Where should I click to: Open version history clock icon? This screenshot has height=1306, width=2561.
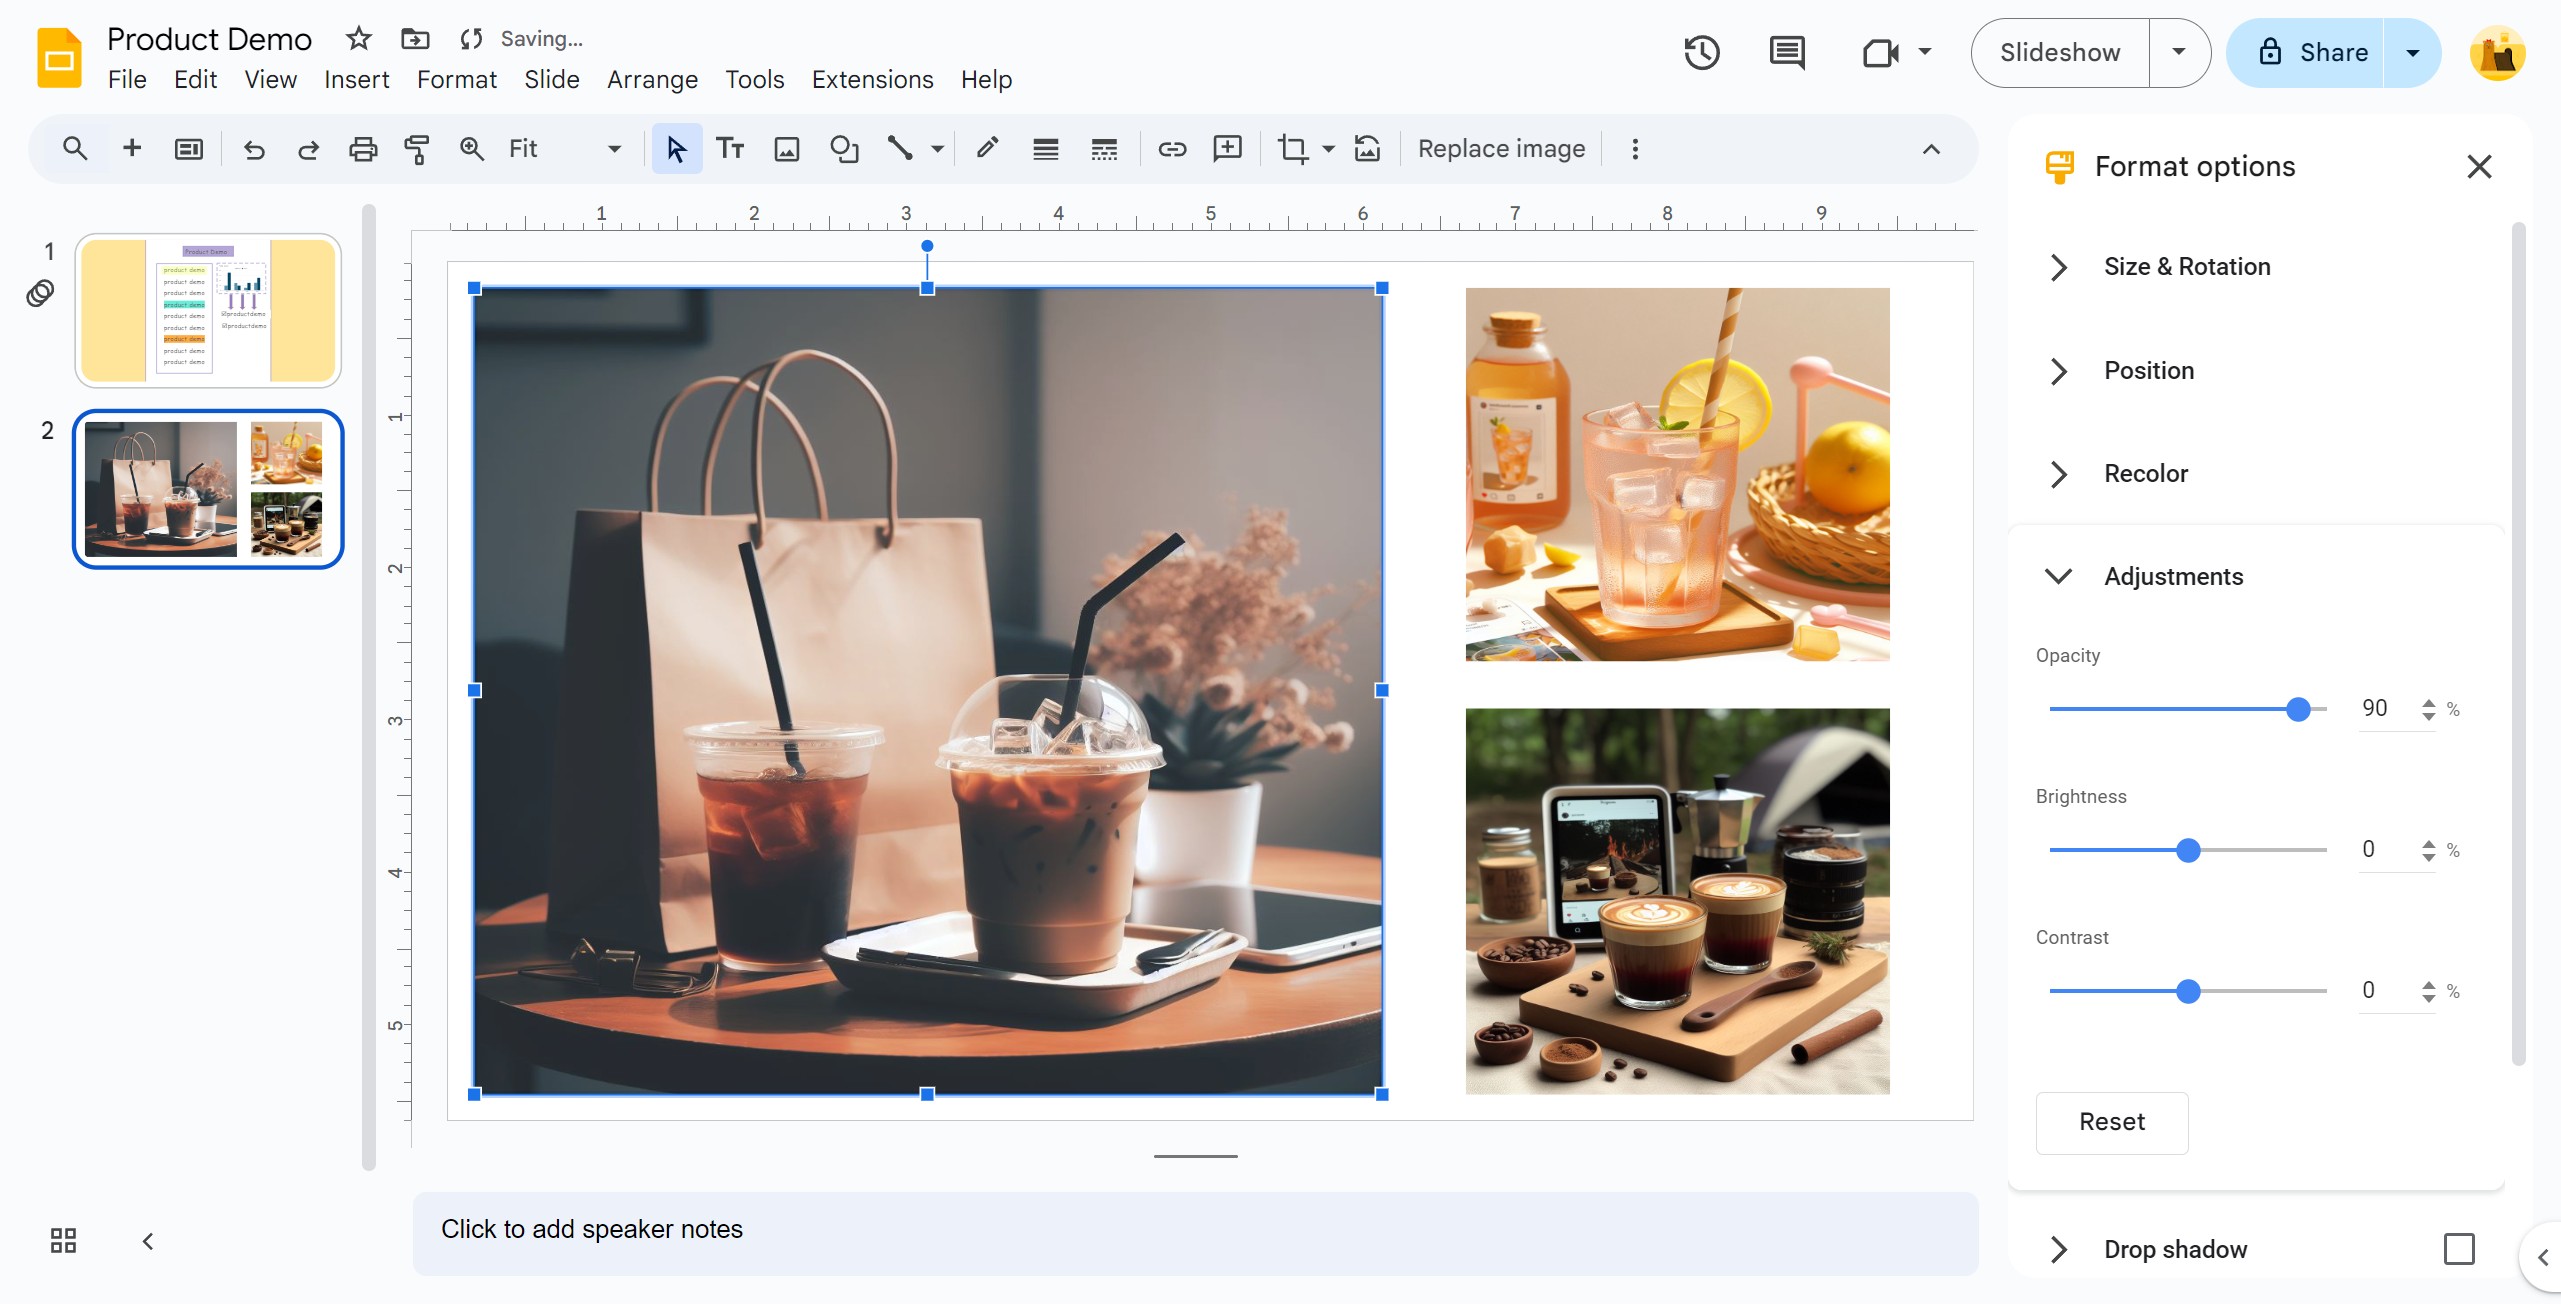click(1702, 53)
